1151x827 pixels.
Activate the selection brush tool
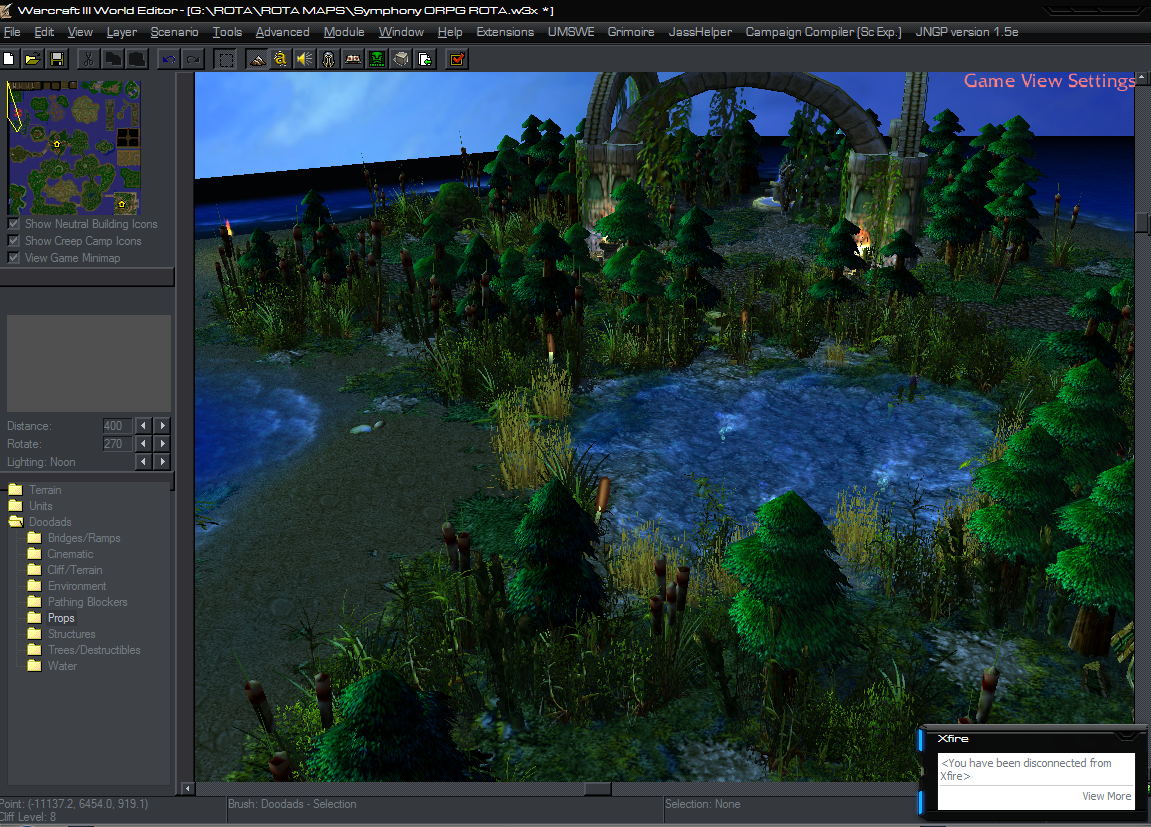(x=225, y=59)
